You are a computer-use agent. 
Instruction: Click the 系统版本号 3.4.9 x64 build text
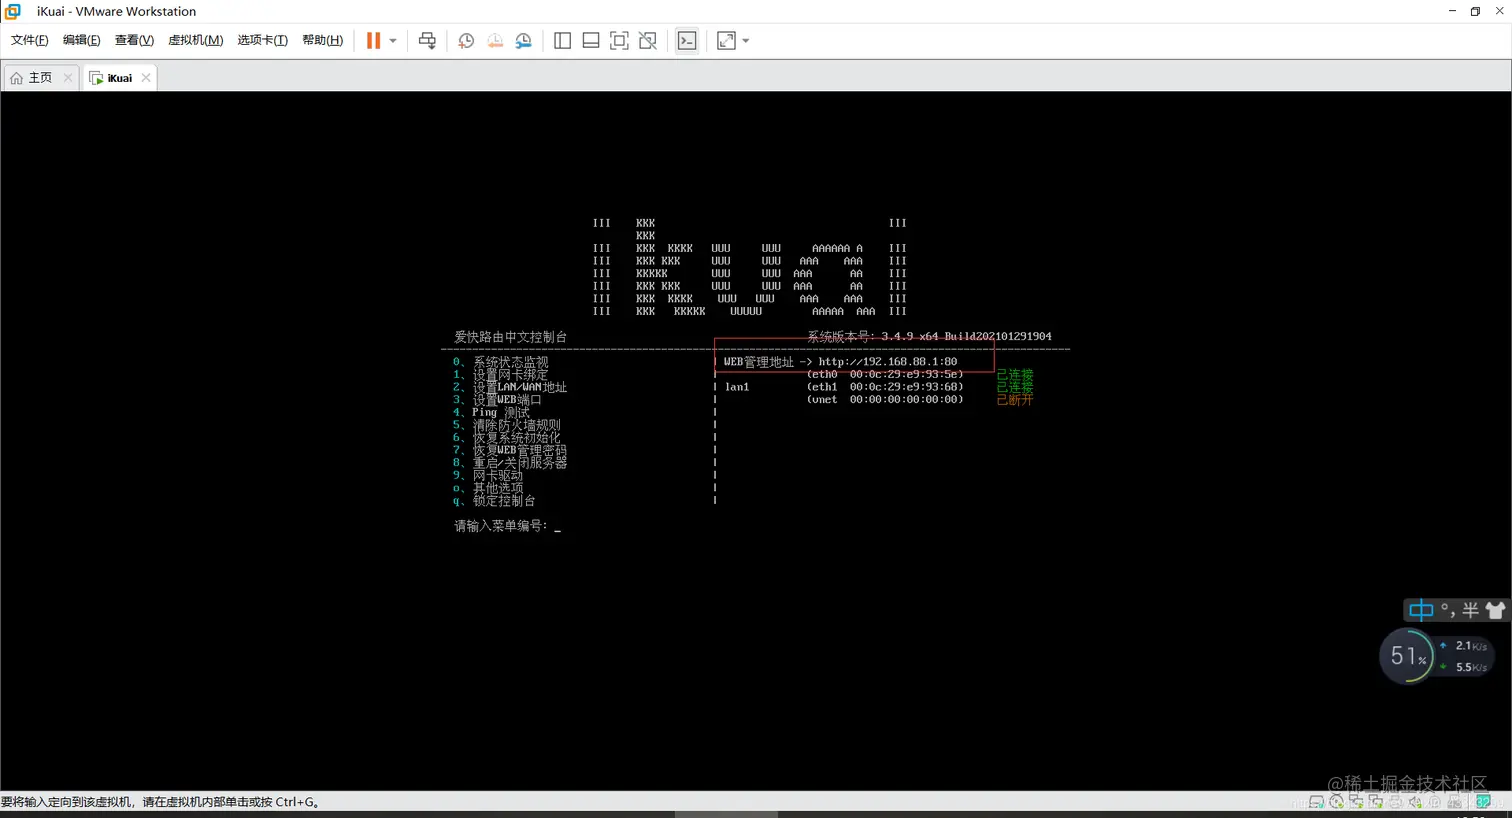(x=929, y=337)
